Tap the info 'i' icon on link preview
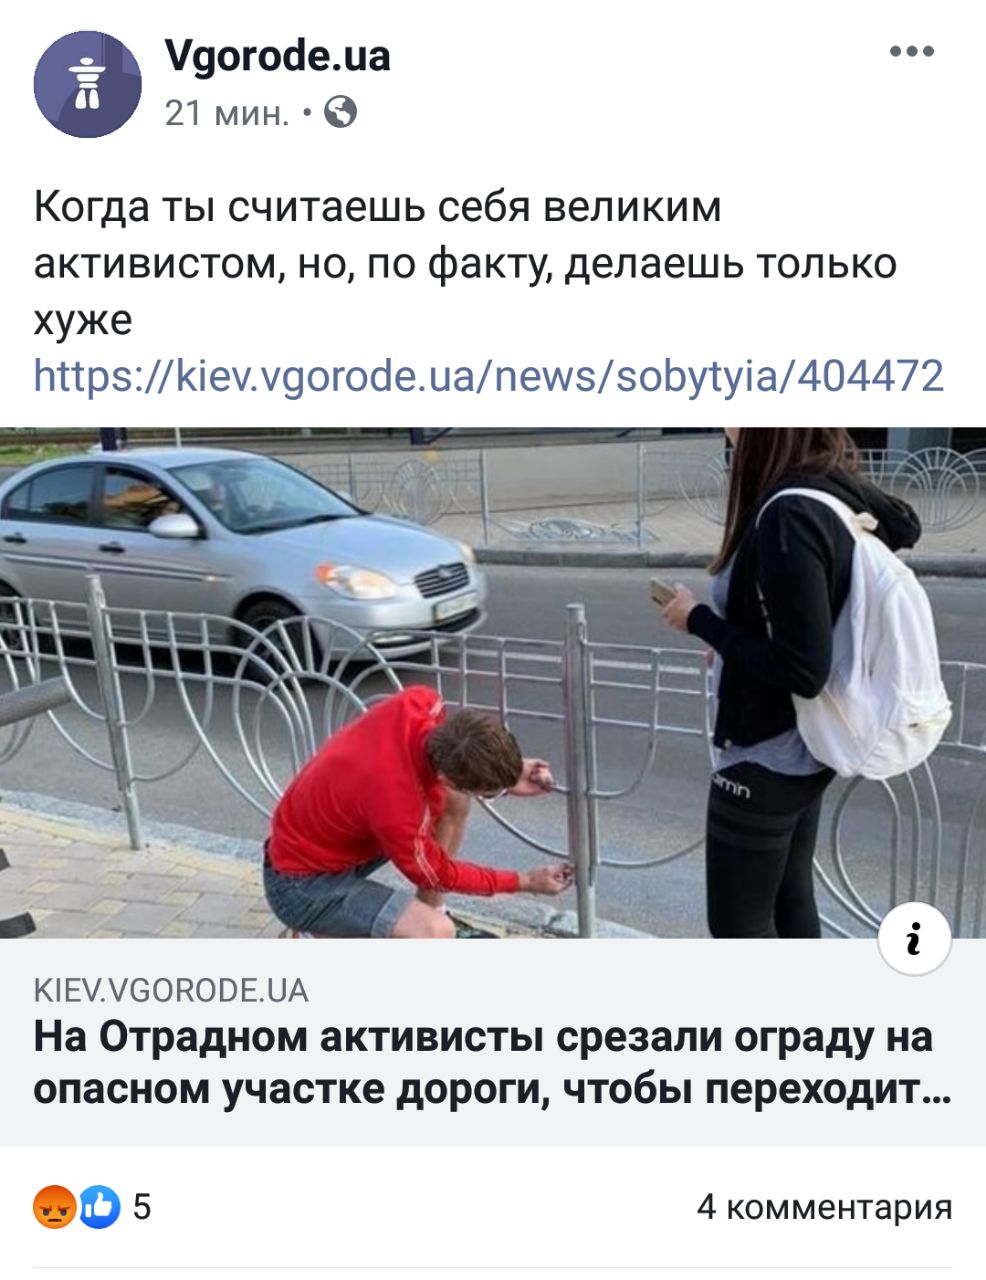 click(914, 939)
